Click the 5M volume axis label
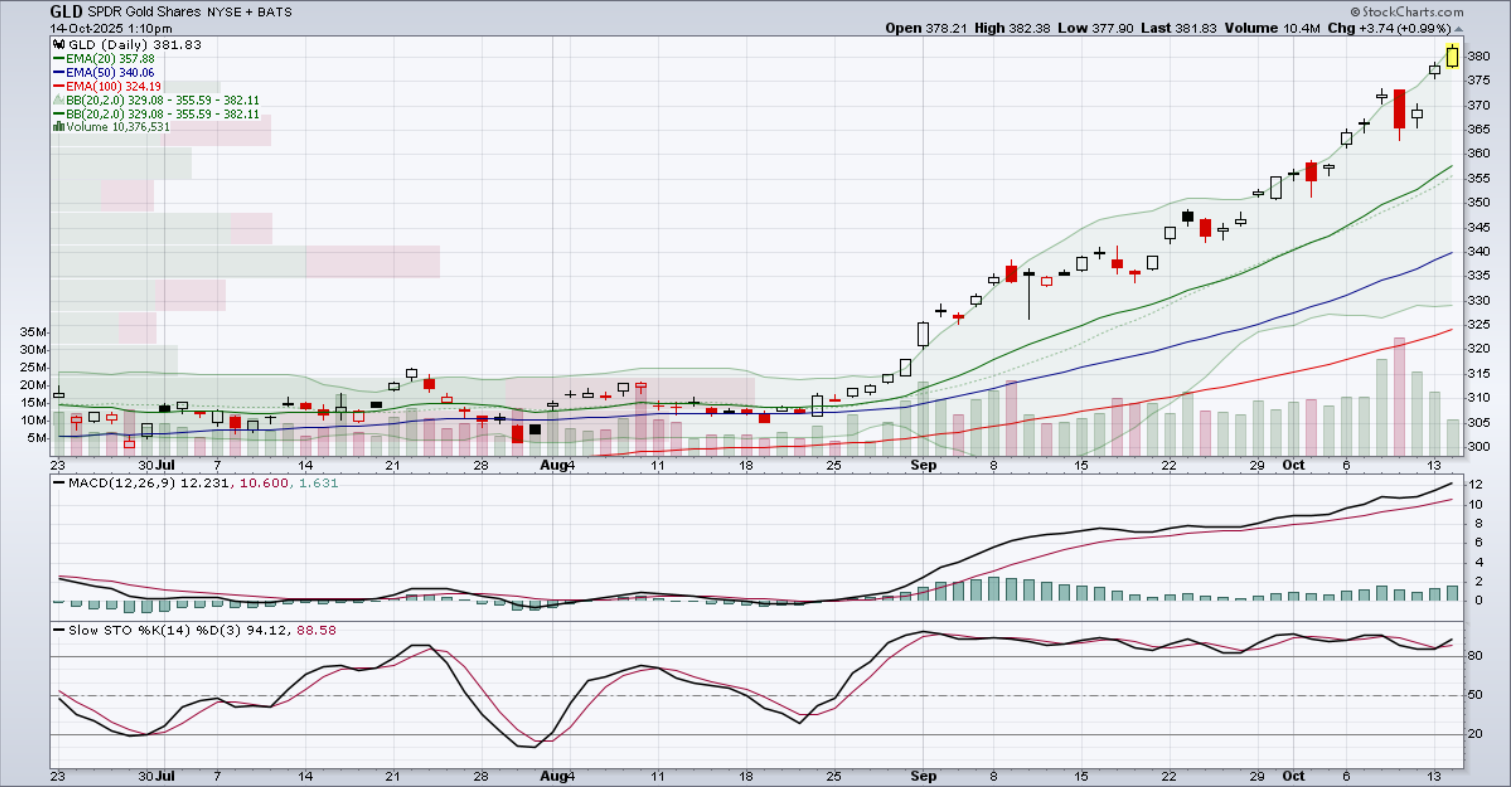Image resolution: width=1511 pixels, height=788 pixels. coord(38,438)
